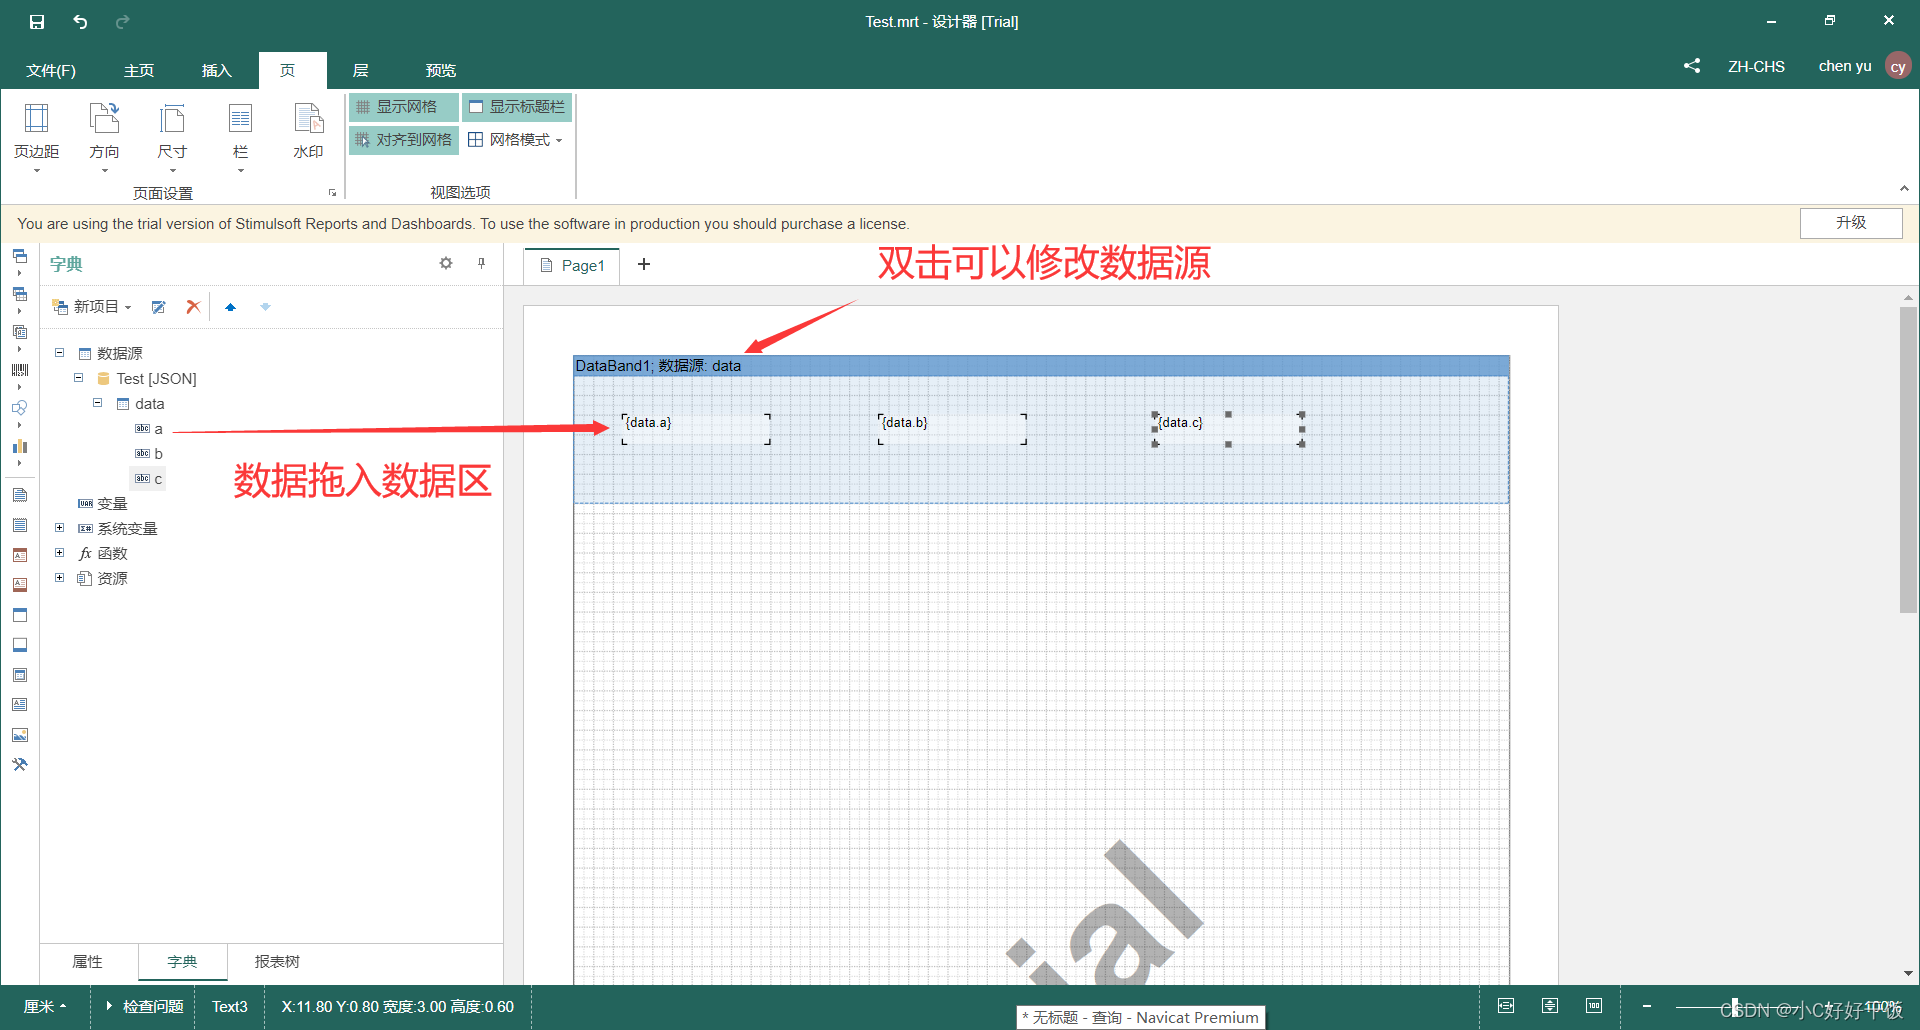Image resolution: width=1920 pixels, height=1030 pixels.
Task: Select the {data.a} text component
Action: tap(696, 428)
